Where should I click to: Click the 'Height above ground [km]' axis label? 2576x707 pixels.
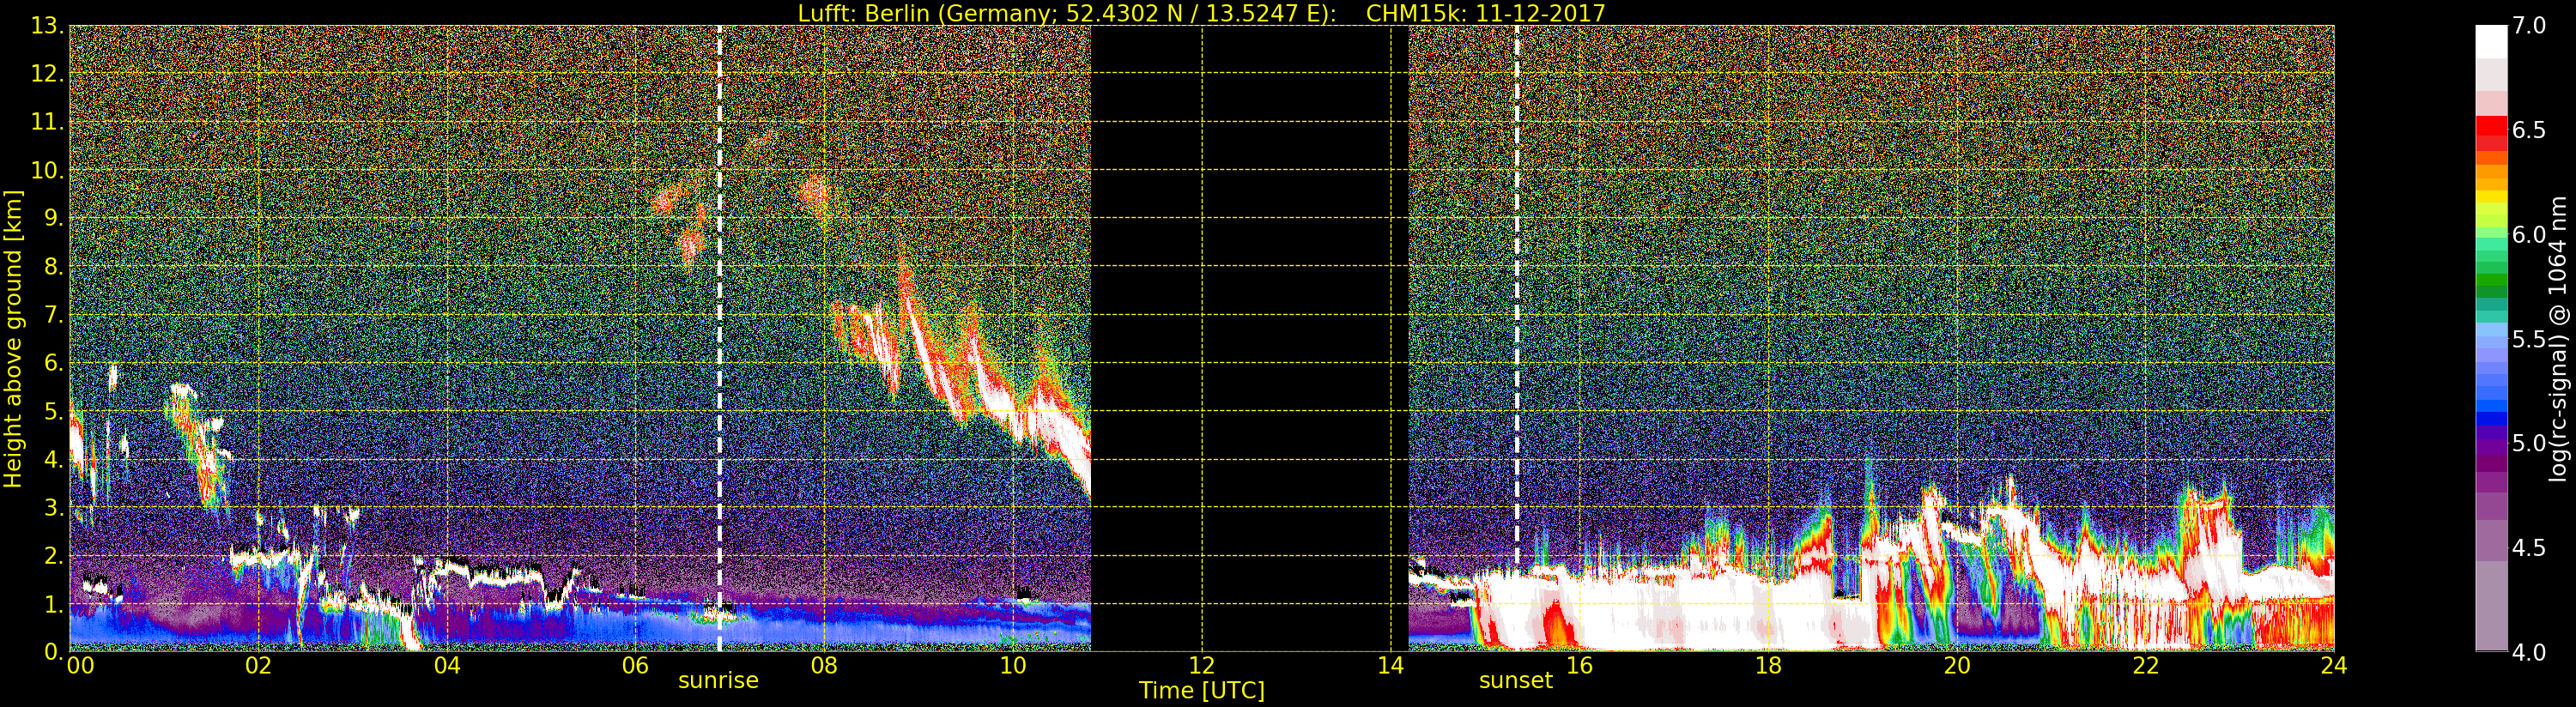click(x=13, y=338)
